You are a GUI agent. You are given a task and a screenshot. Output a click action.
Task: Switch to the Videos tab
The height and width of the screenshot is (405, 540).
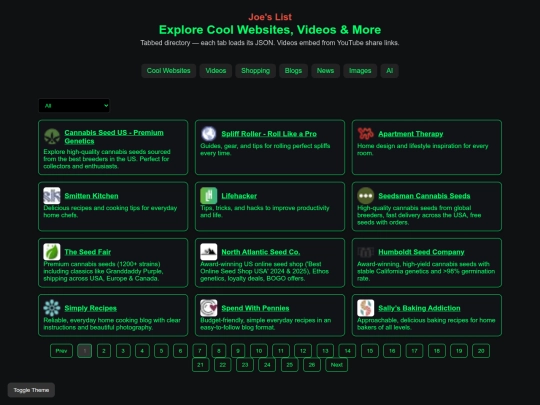point(216,71)
